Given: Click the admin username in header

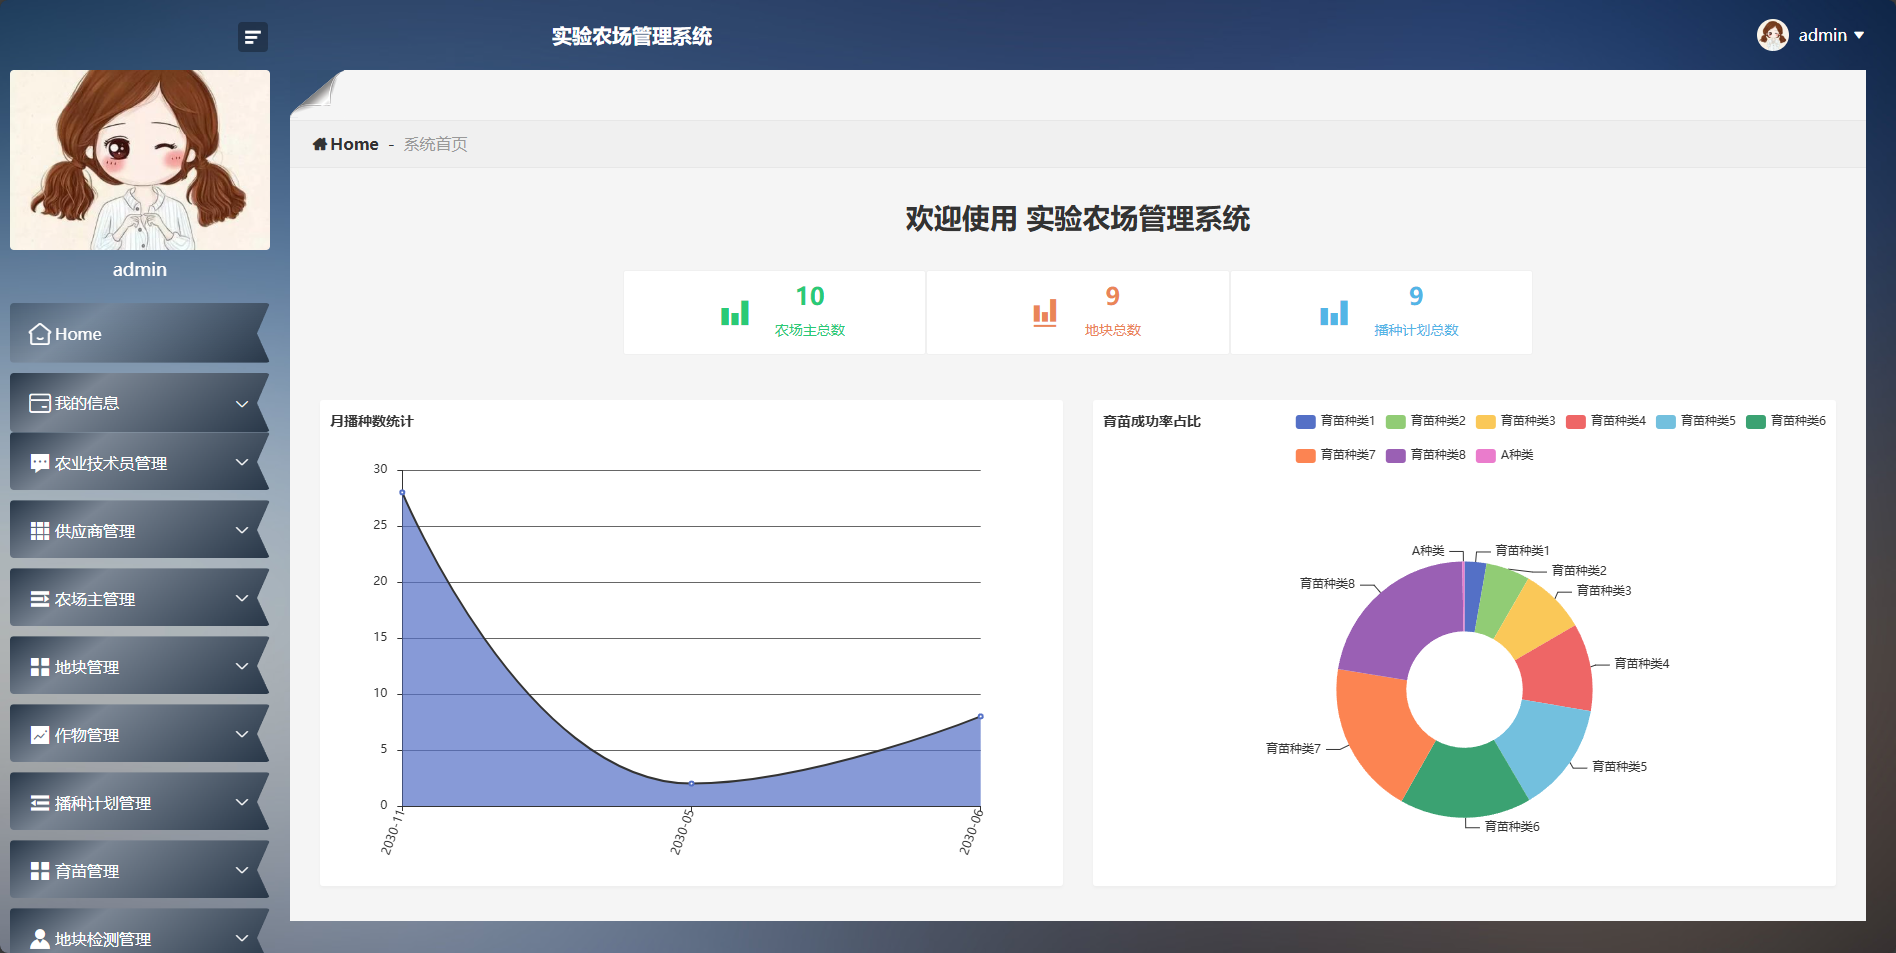Looking at the screenshot, I should click(x=1822, y=35).
